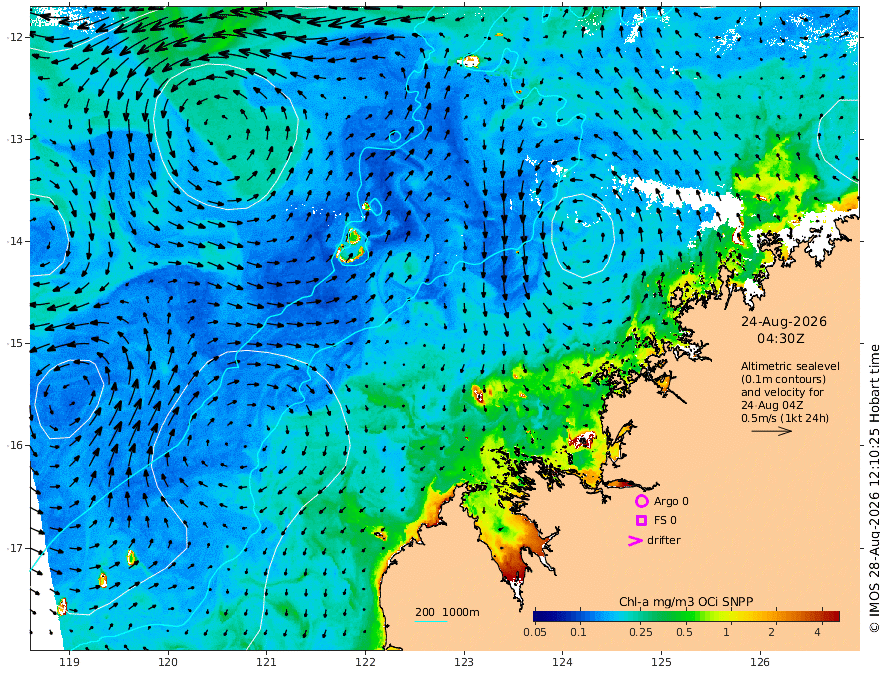Screen dimensions: 880x680
Task: Click the 0.5m/s velocity reference arrow
Action: [x=772, y=431]
